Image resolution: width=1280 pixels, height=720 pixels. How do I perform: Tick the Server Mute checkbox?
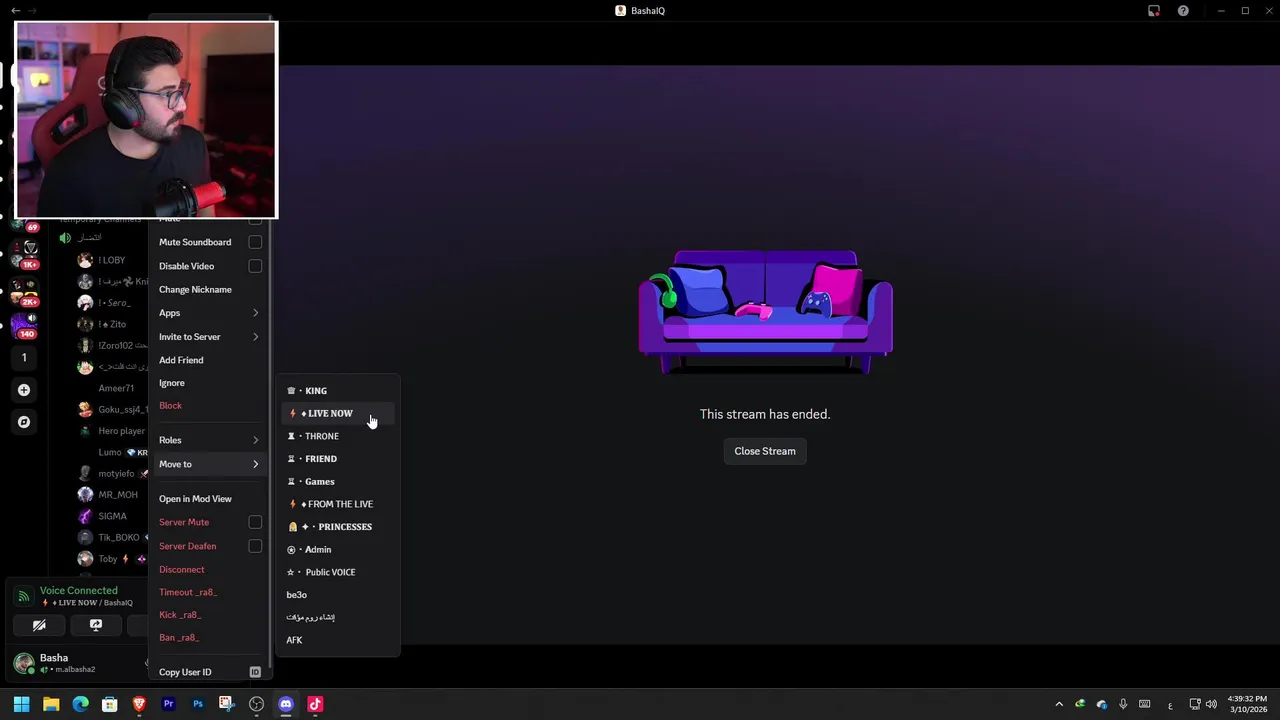[x=255, y=522]
